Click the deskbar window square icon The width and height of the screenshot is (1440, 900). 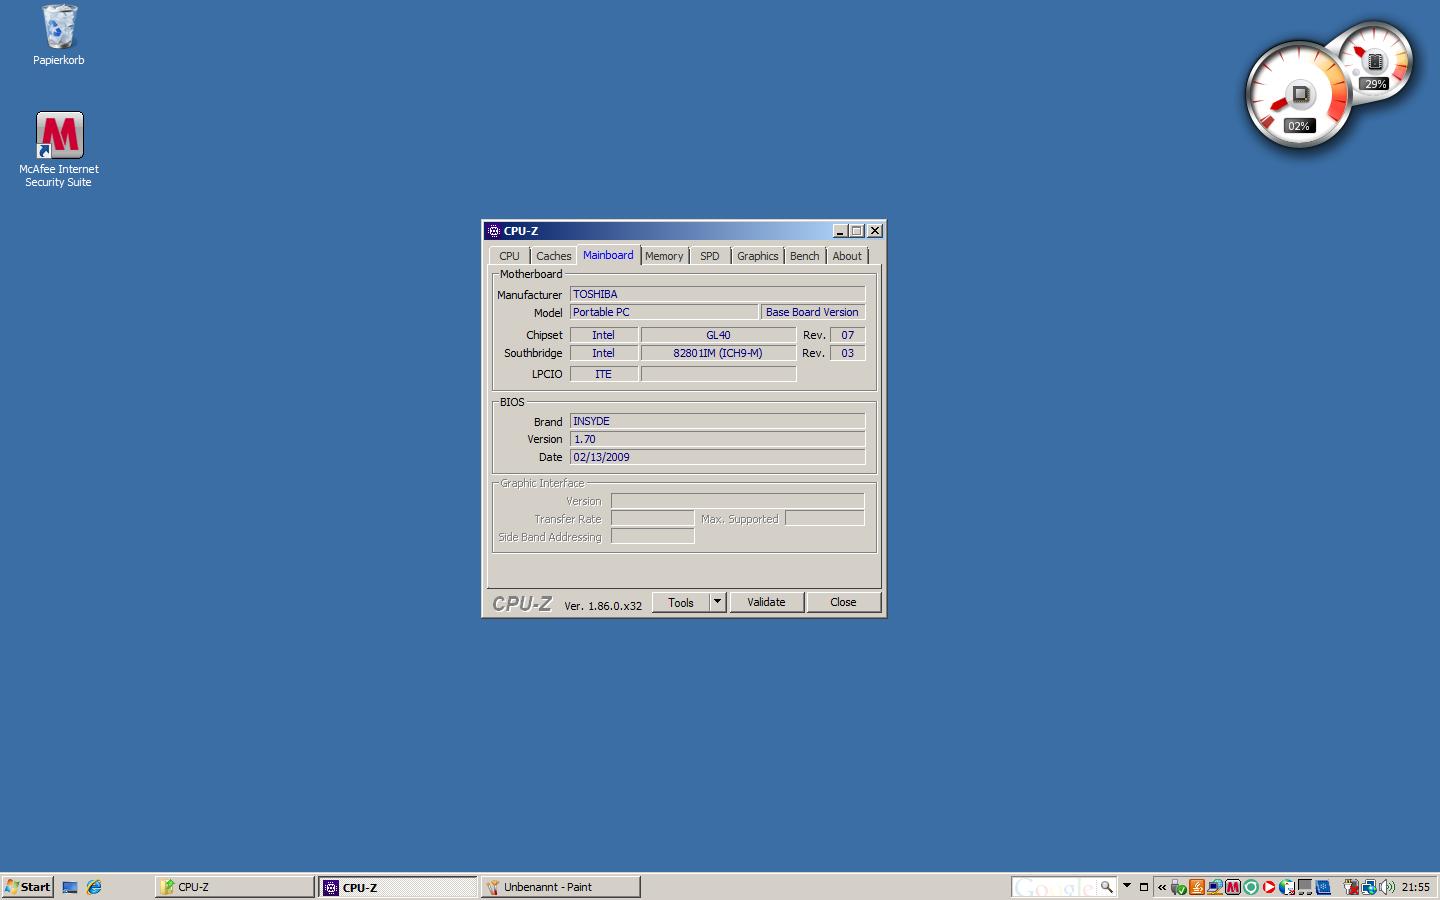click(x=1144, y=887)
